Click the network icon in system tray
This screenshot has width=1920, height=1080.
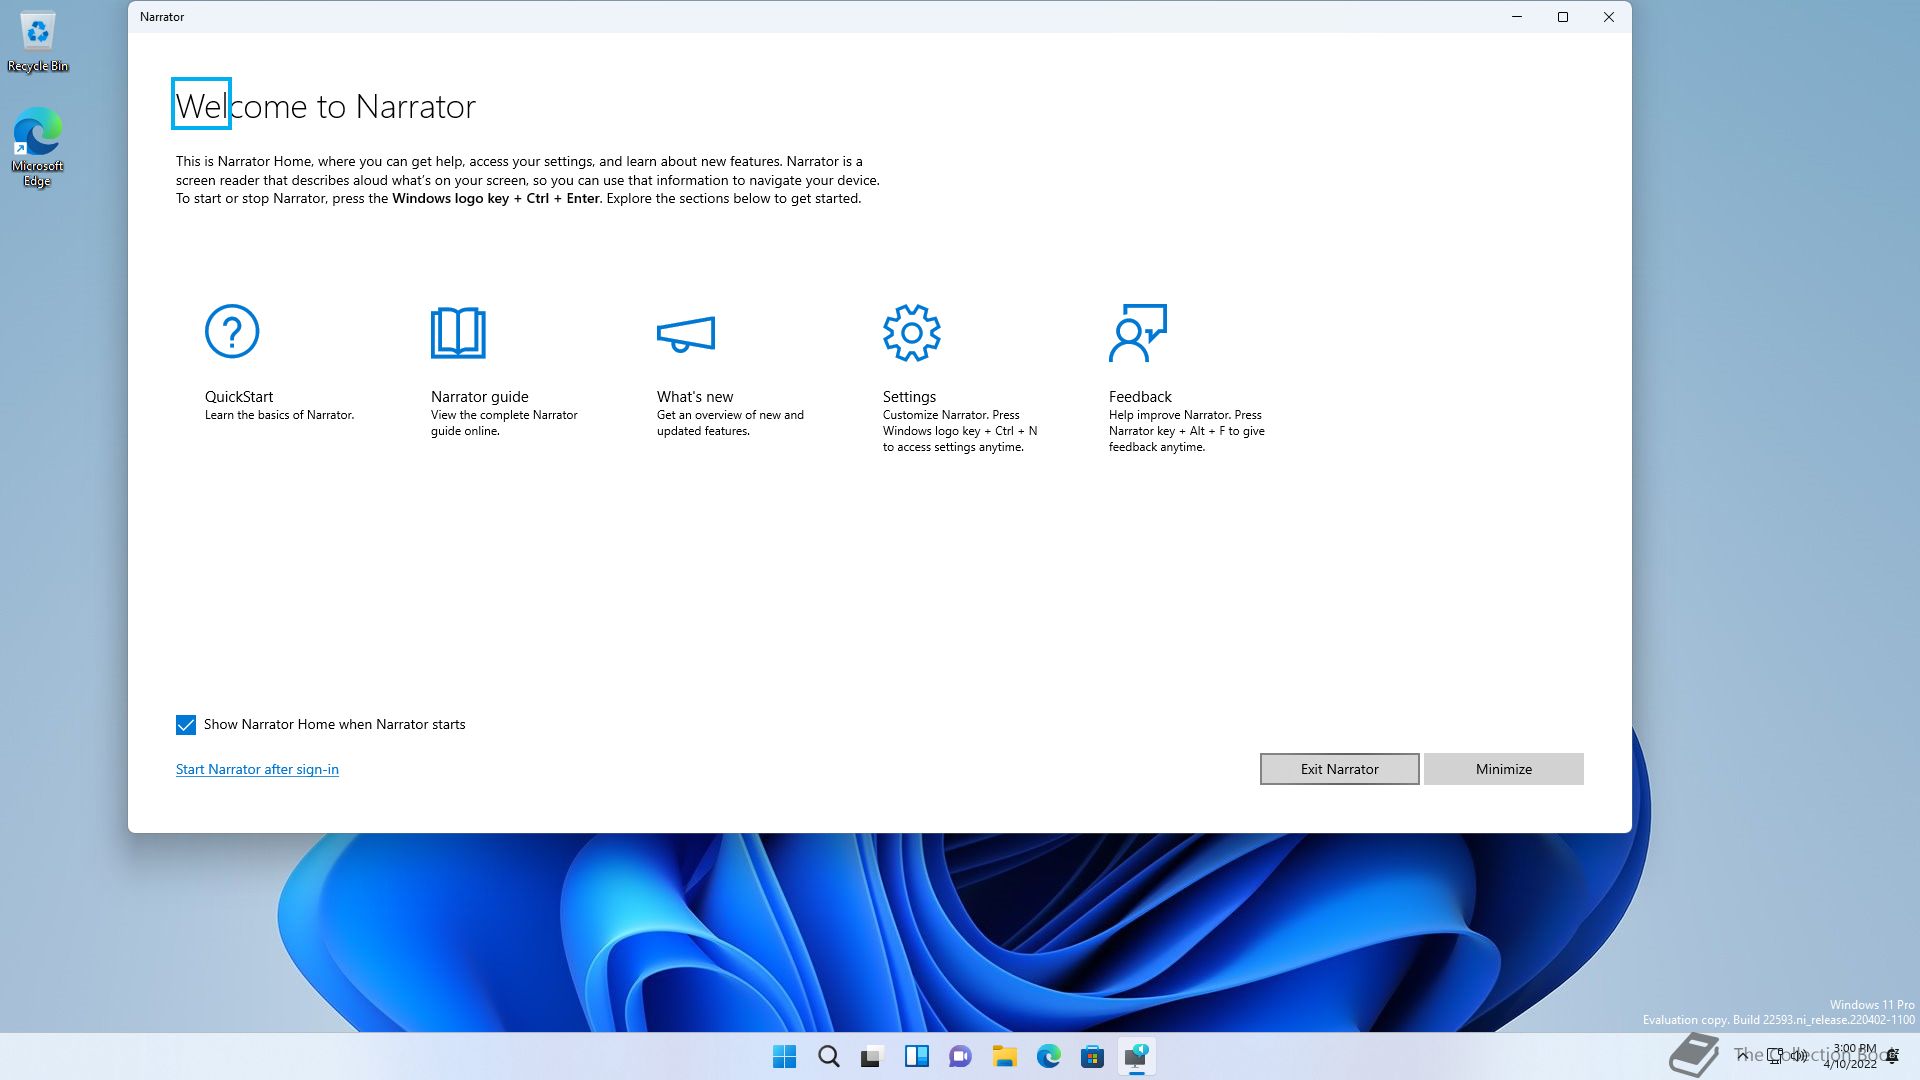[x=1775, y=1056]
